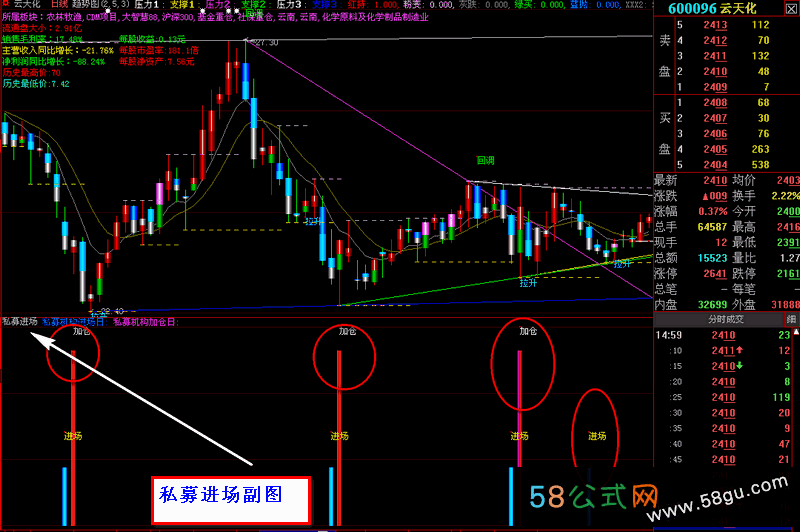
Task: Close the 600096 quote panel
Action: [x=791, y=9]
